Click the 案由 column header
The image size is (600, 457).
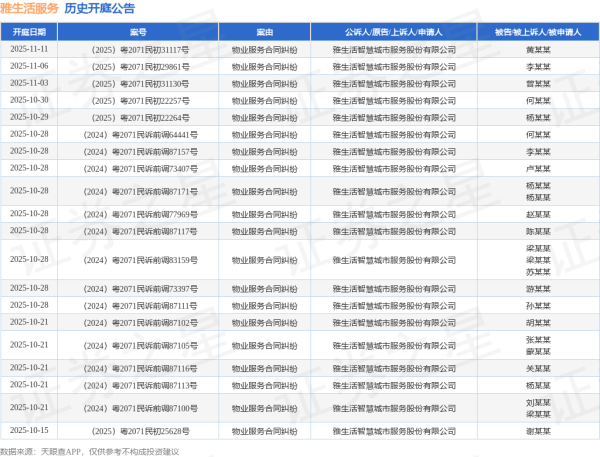(x=264, y=31)
